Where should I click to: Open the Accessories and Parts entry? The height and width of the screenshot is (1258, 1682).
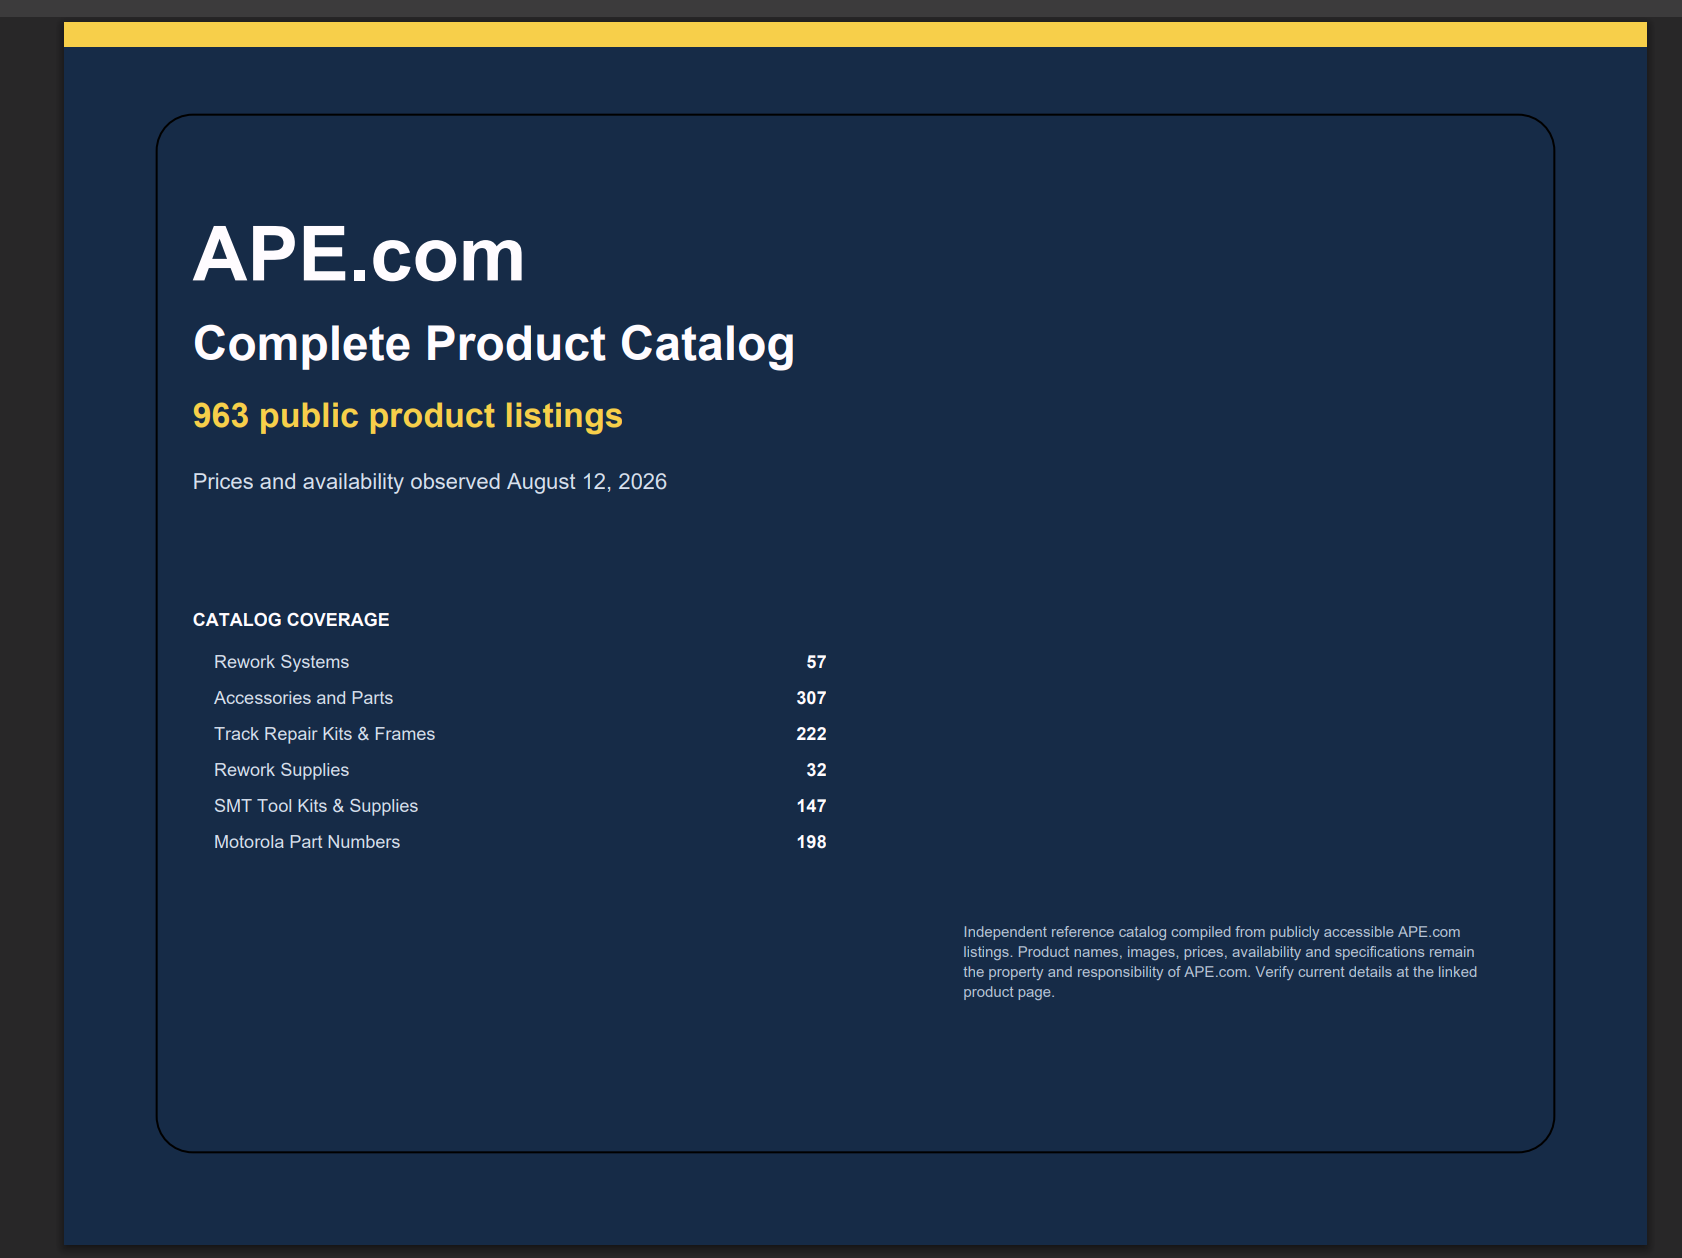[303, 698]
